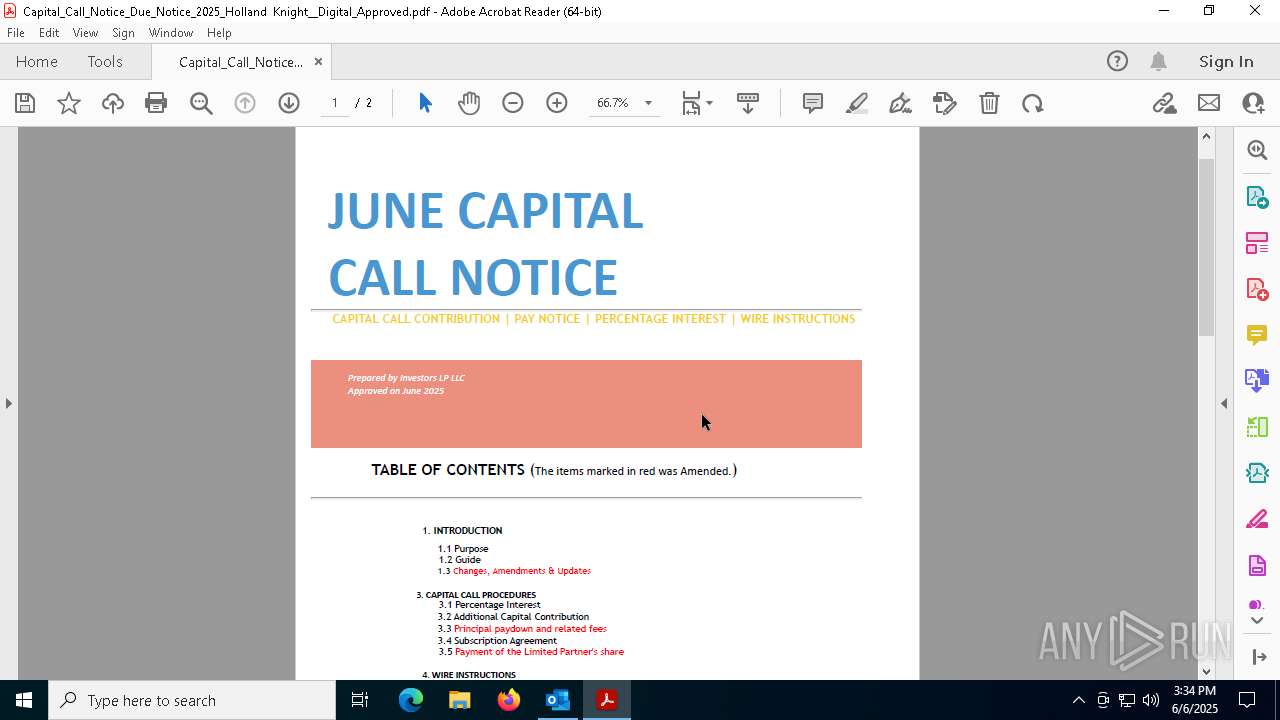The width and height of the screenshot is (1280, 720).
Task: Share this file with other people
Action: pos(1253,103)
